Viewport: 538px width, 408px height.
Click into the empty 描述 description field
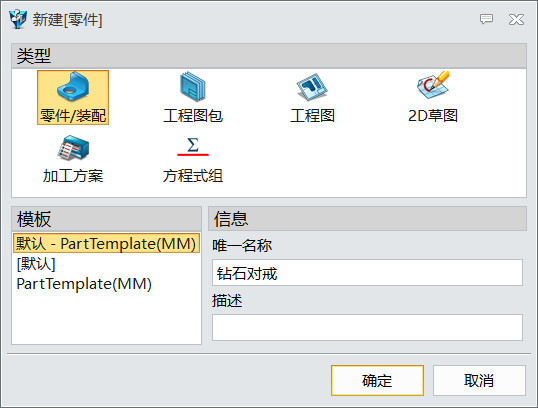tap(367, 327)
